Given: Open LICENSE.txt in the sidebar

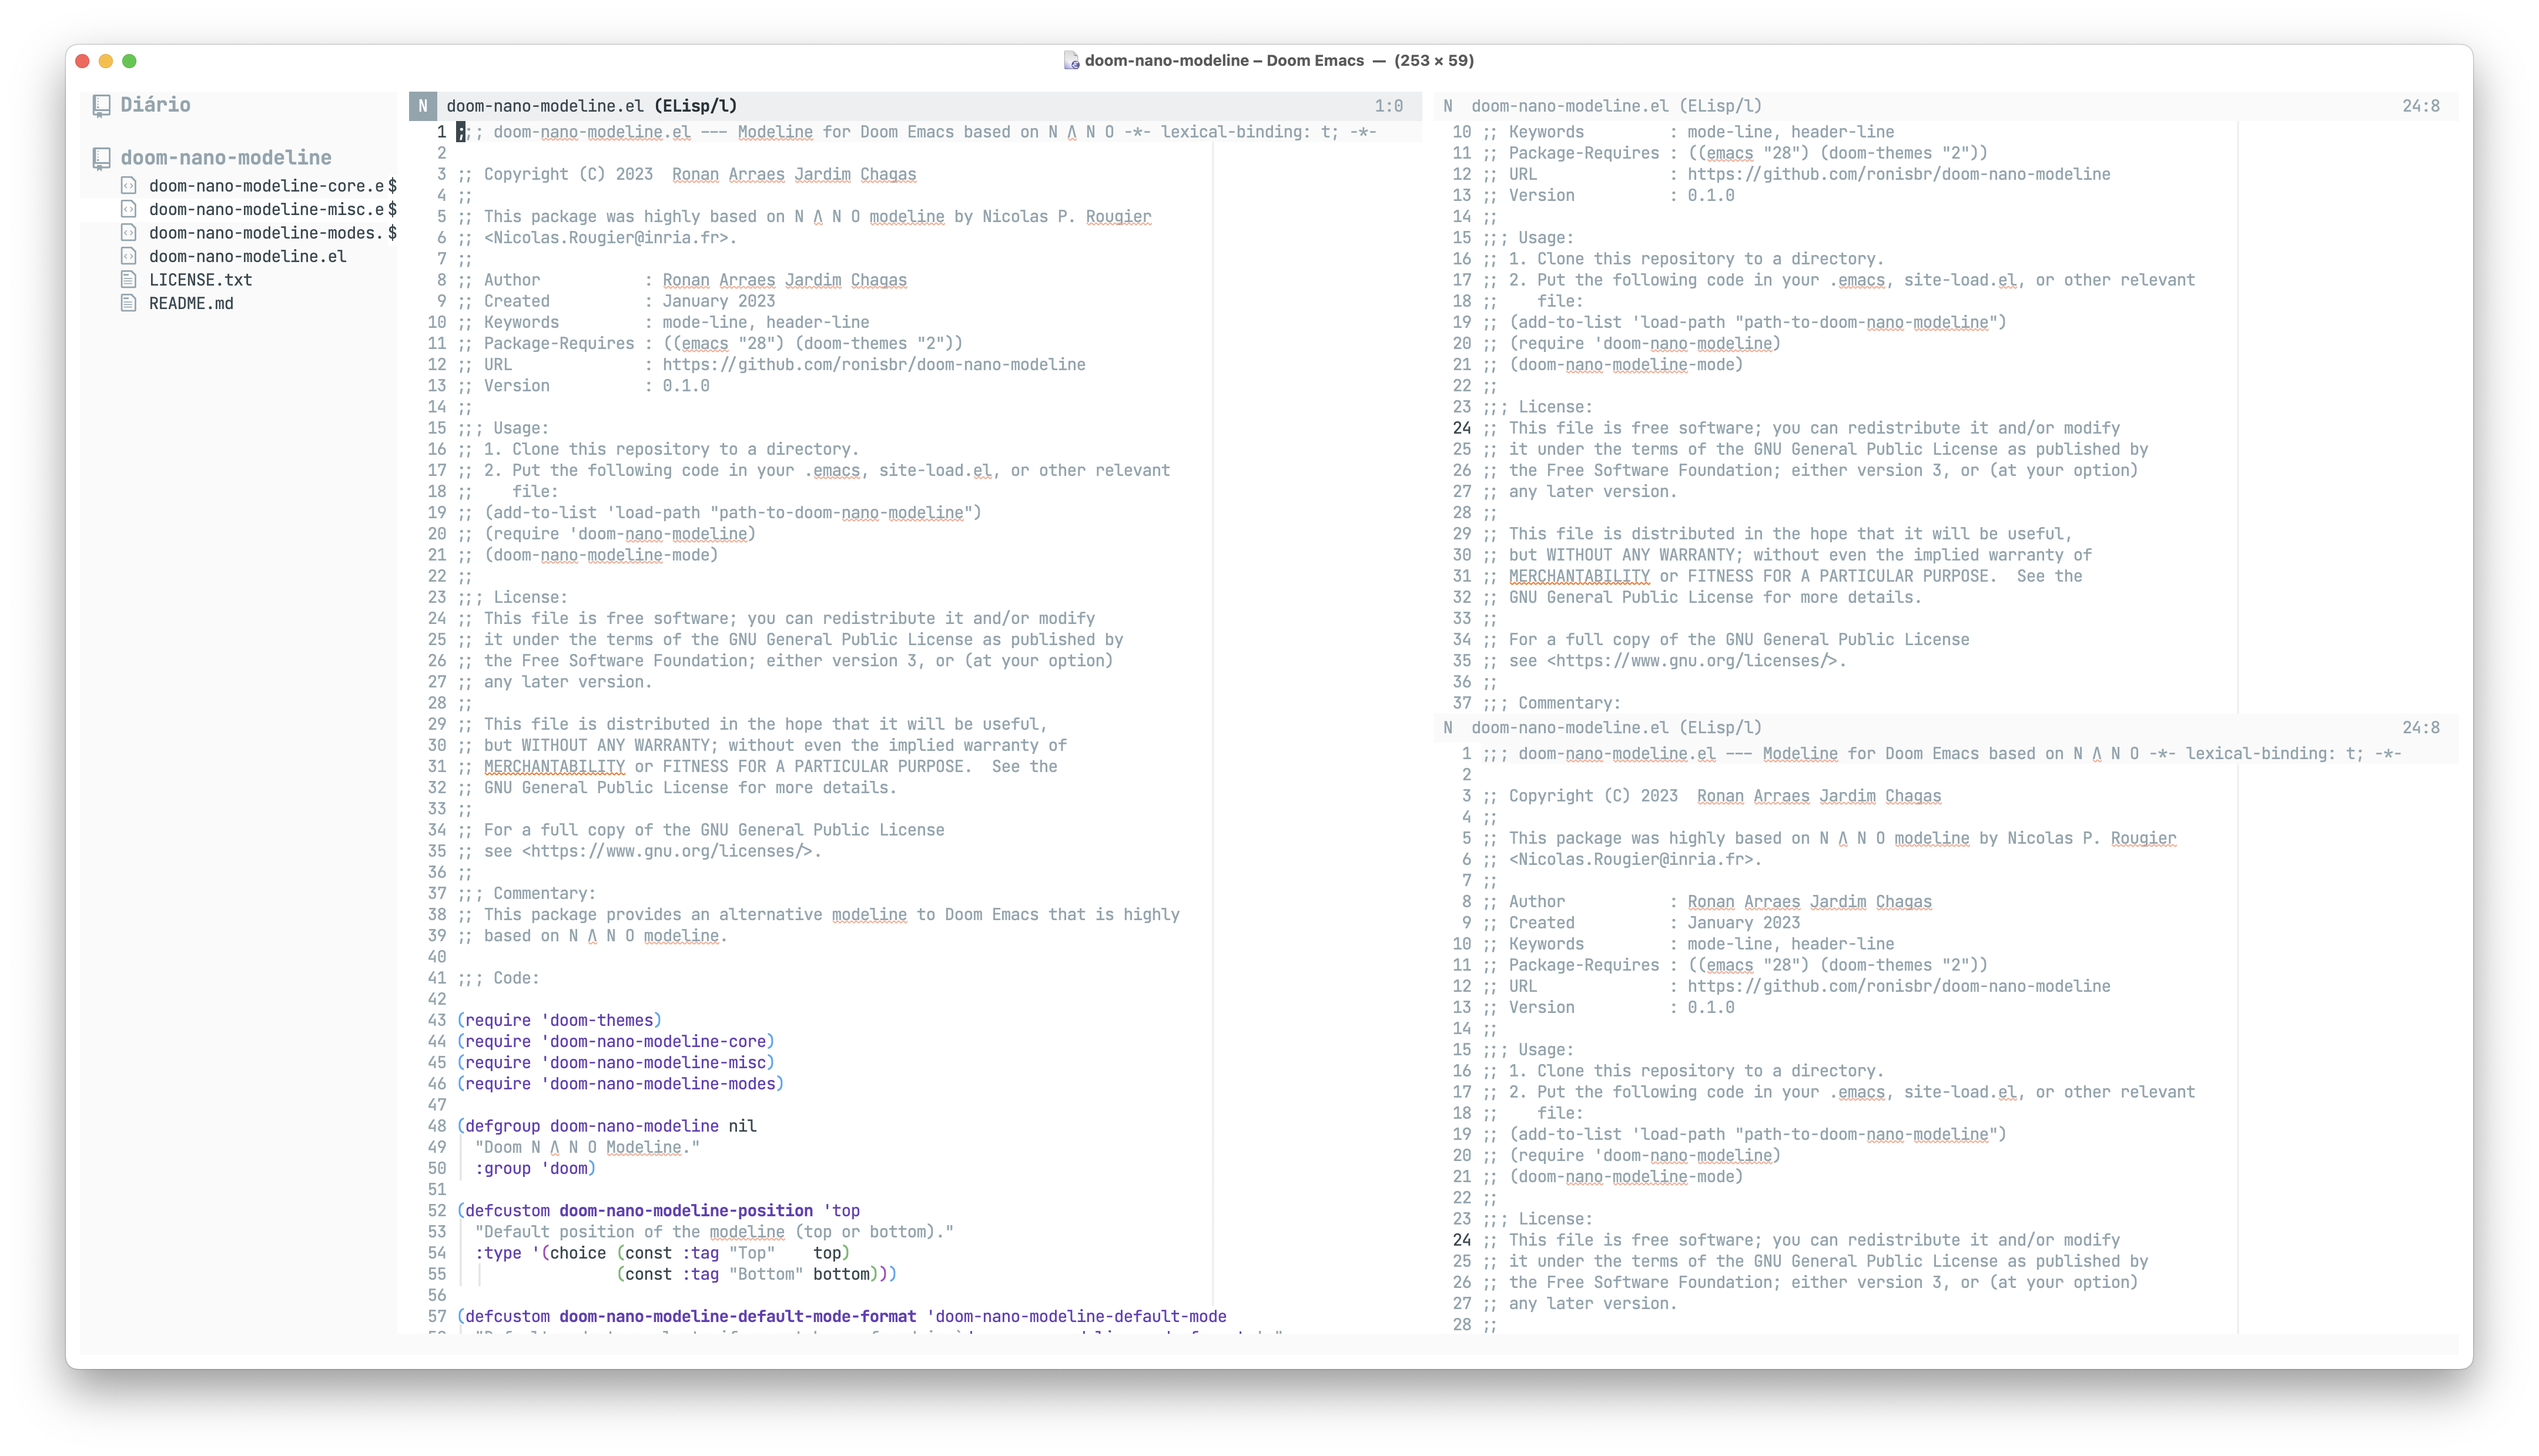Looking at the screenshot, I should (200, 280).
